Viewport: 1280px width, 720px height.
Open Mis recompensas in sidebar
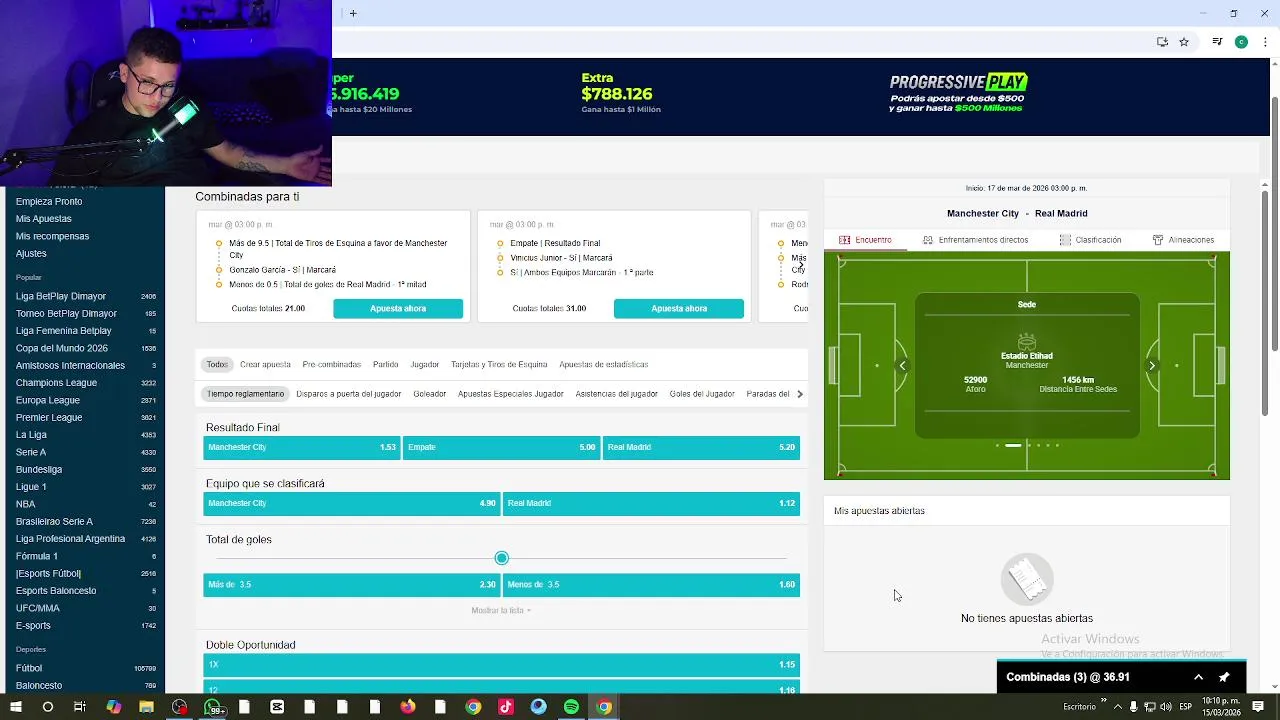(x=52, y=236)
